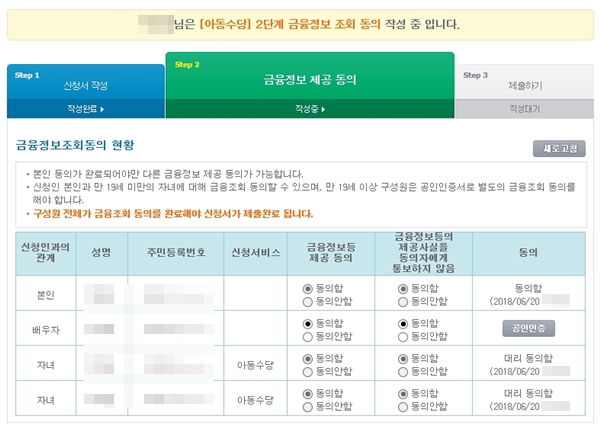Select the Step 2 금융정보 제공 동의 tab

[309, 77]
